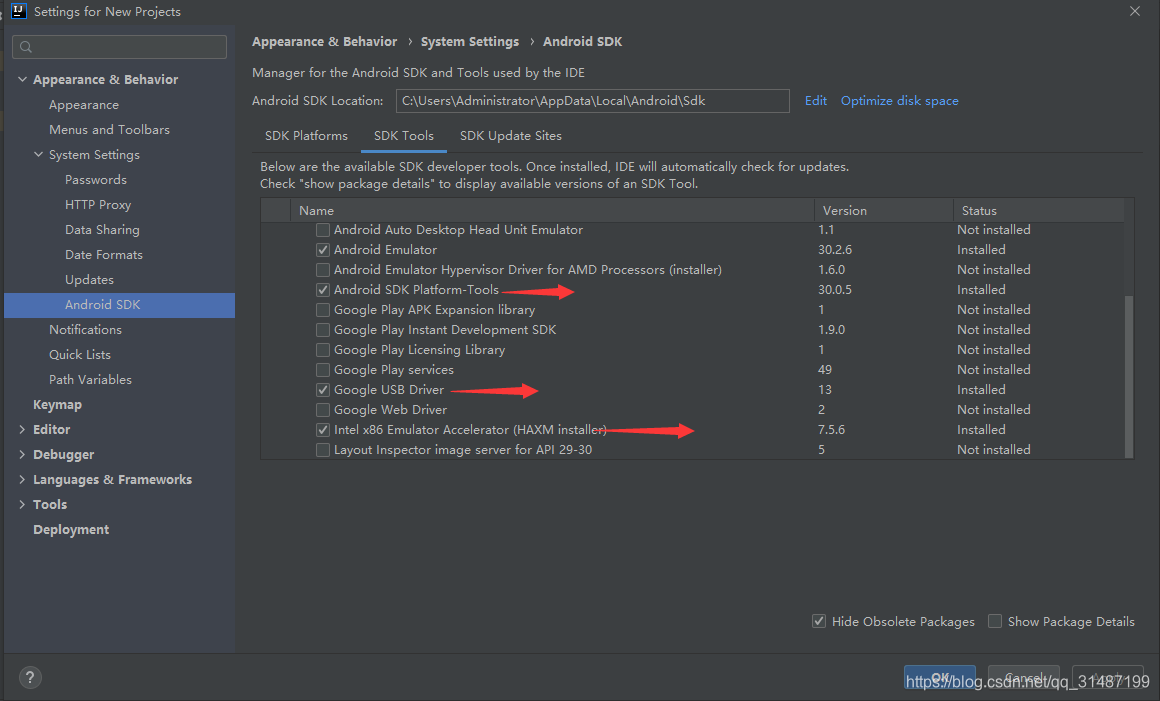
Task: Select HTTP Proxy in the settings tree
Action: tap(98, 205)
